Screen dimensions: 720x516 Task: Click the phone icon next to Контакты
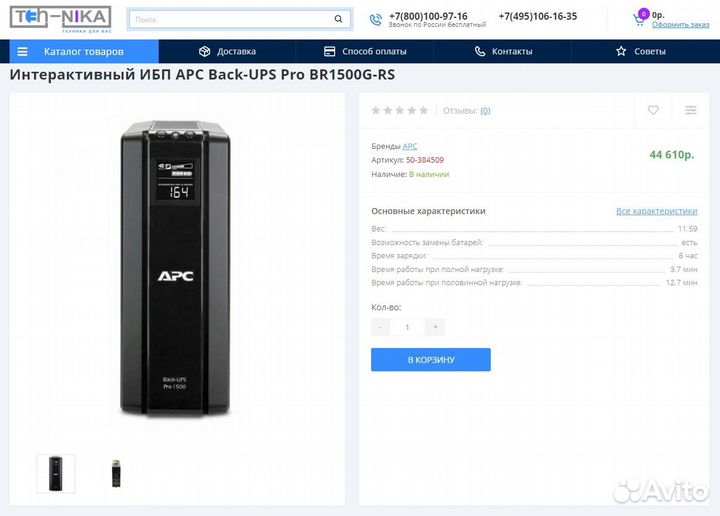click(x=480, y=51)
